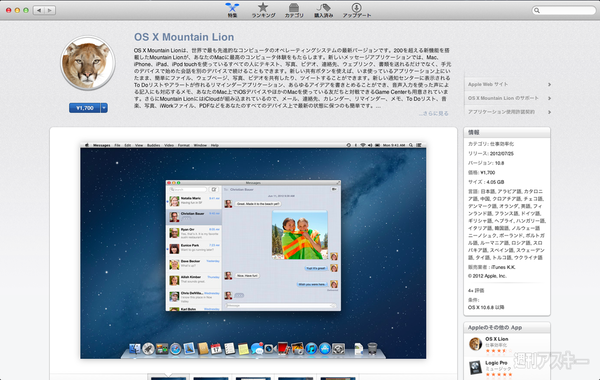Open the Logic Pro app icon
Screen dimensions: 600x380
pos(476,367)
